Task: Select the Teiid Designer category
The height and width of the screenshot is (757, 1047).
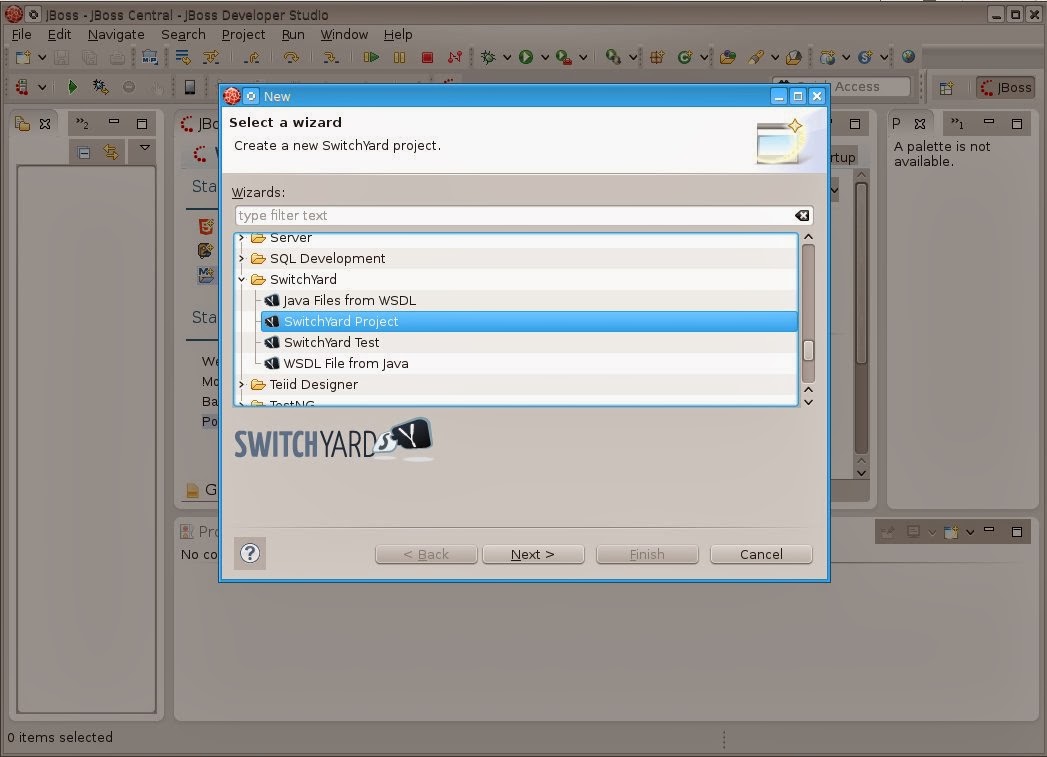Action: tap(313, 385)
